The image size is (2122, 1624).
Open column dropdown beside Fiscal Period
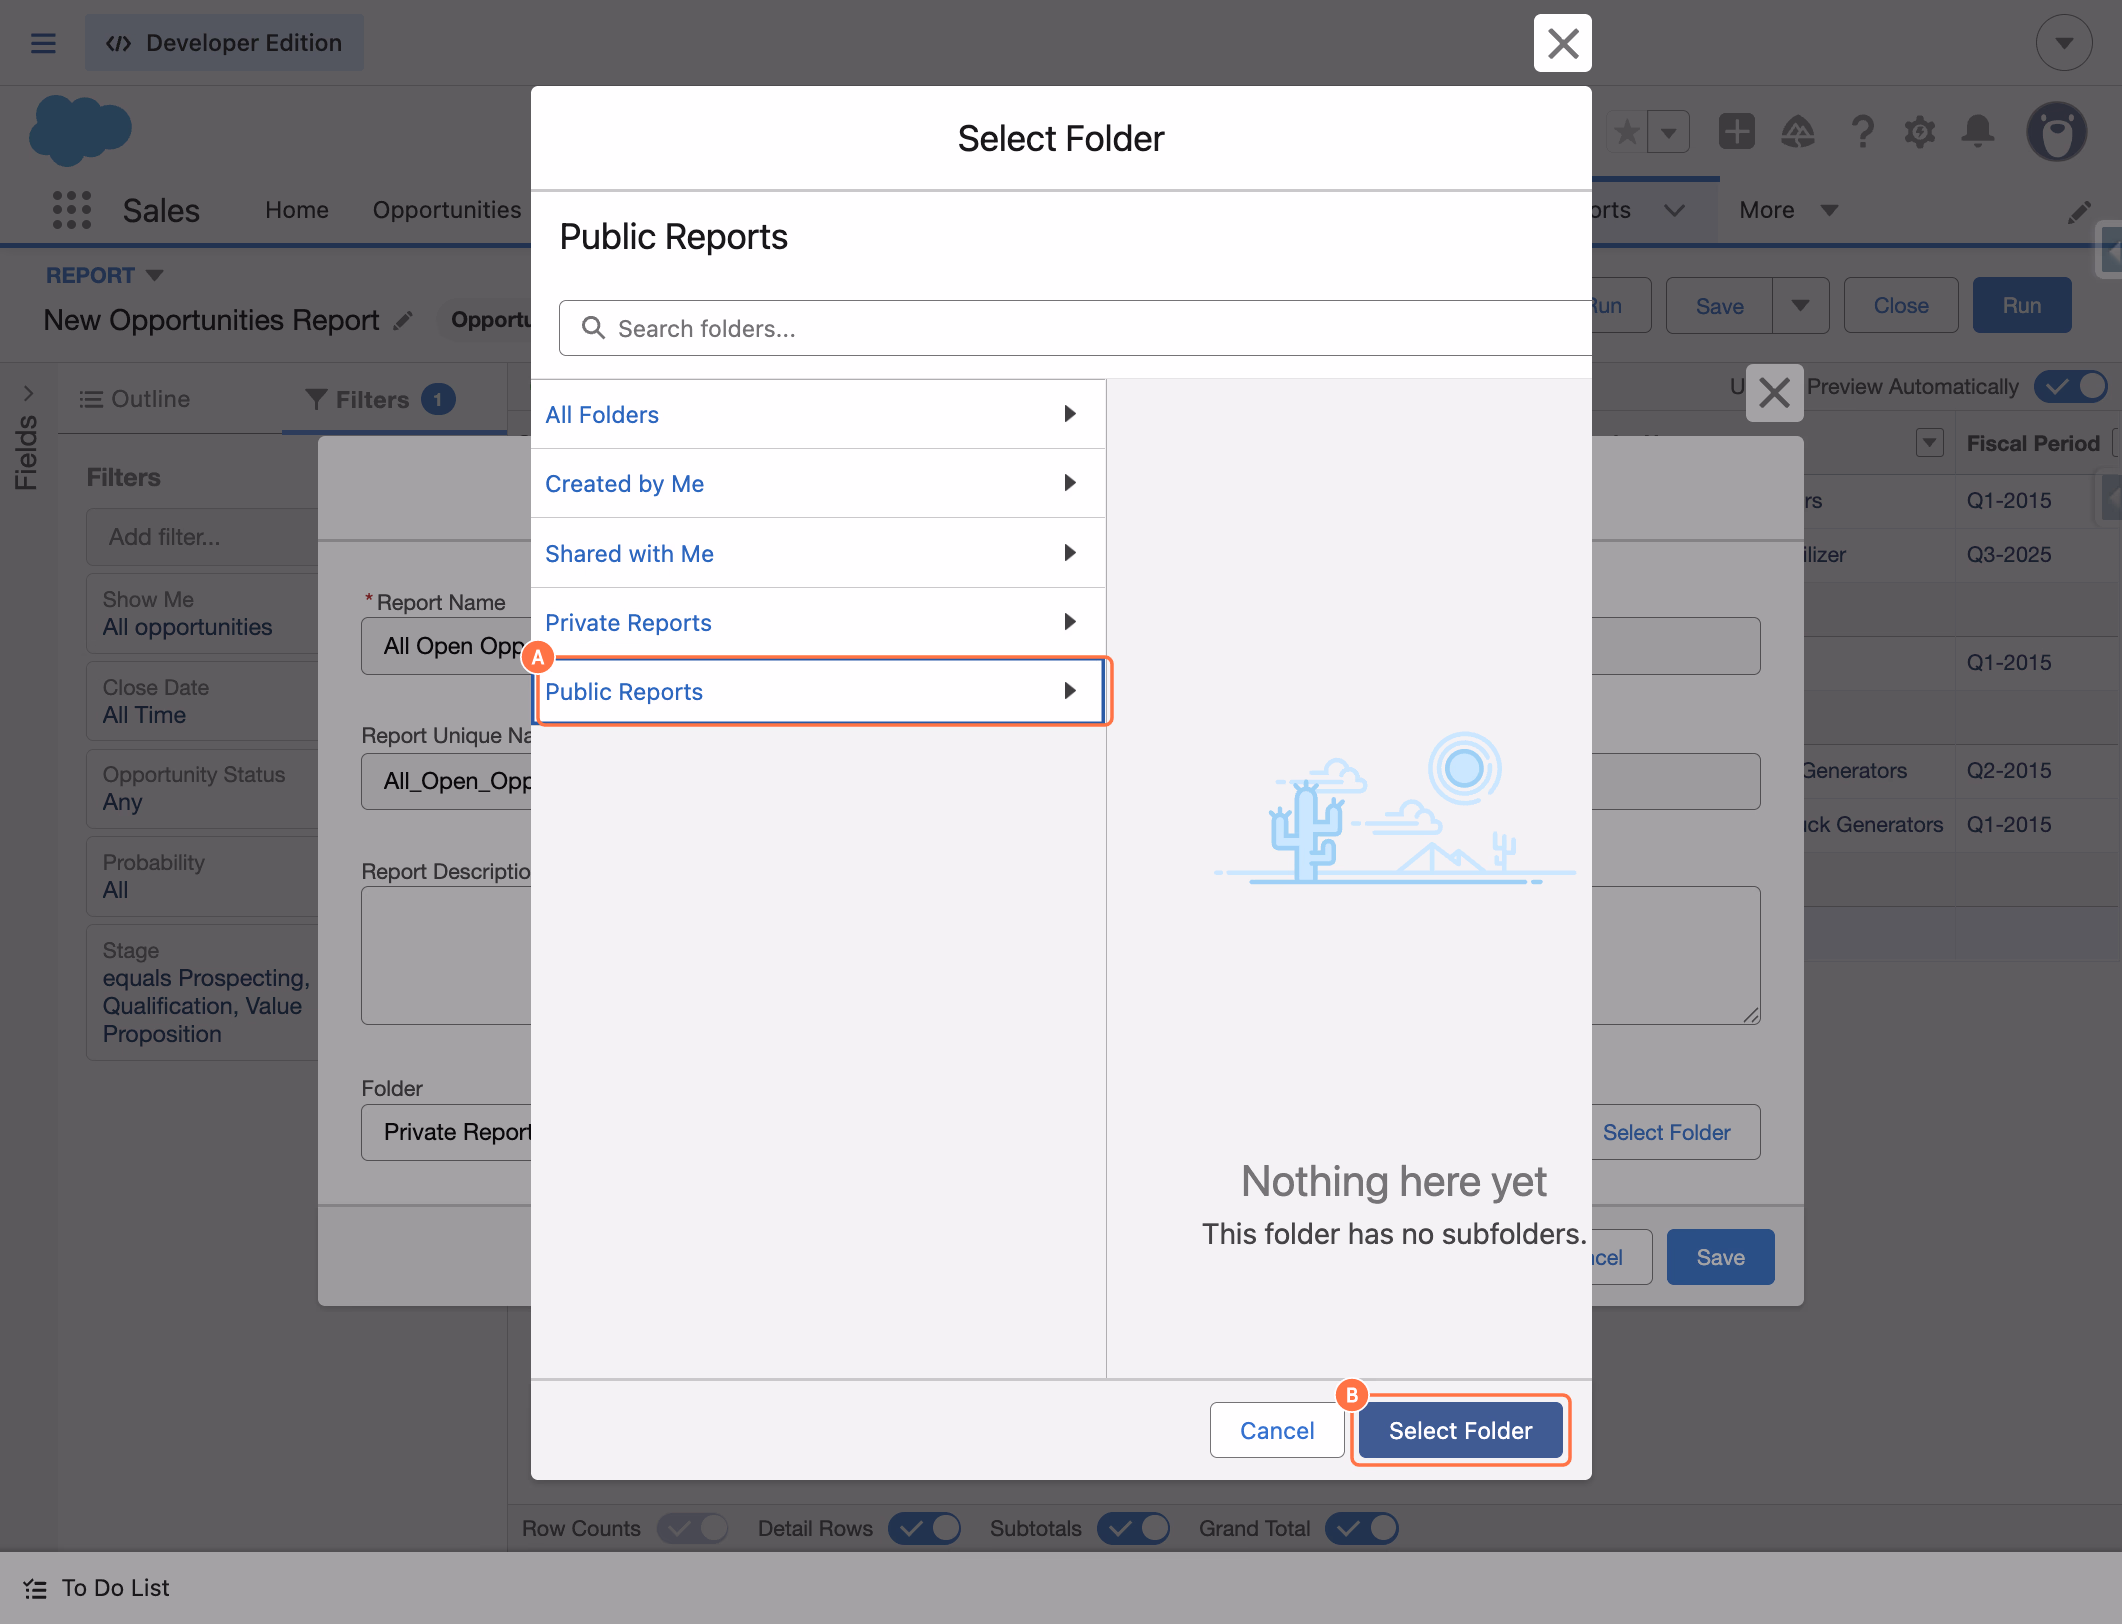[x=1930, y=443]
